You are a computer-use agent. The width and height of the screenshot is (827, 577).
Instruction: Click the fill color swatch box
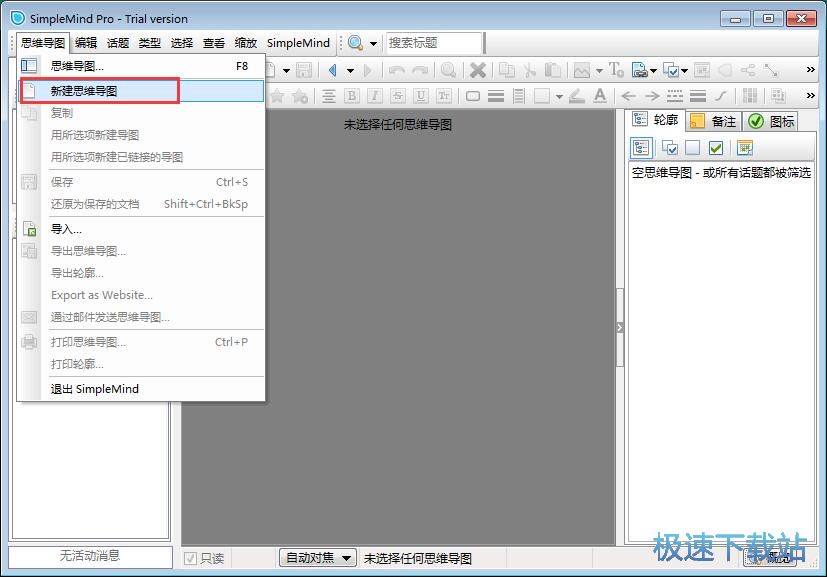pyautogui.click(x=542, y=96)
